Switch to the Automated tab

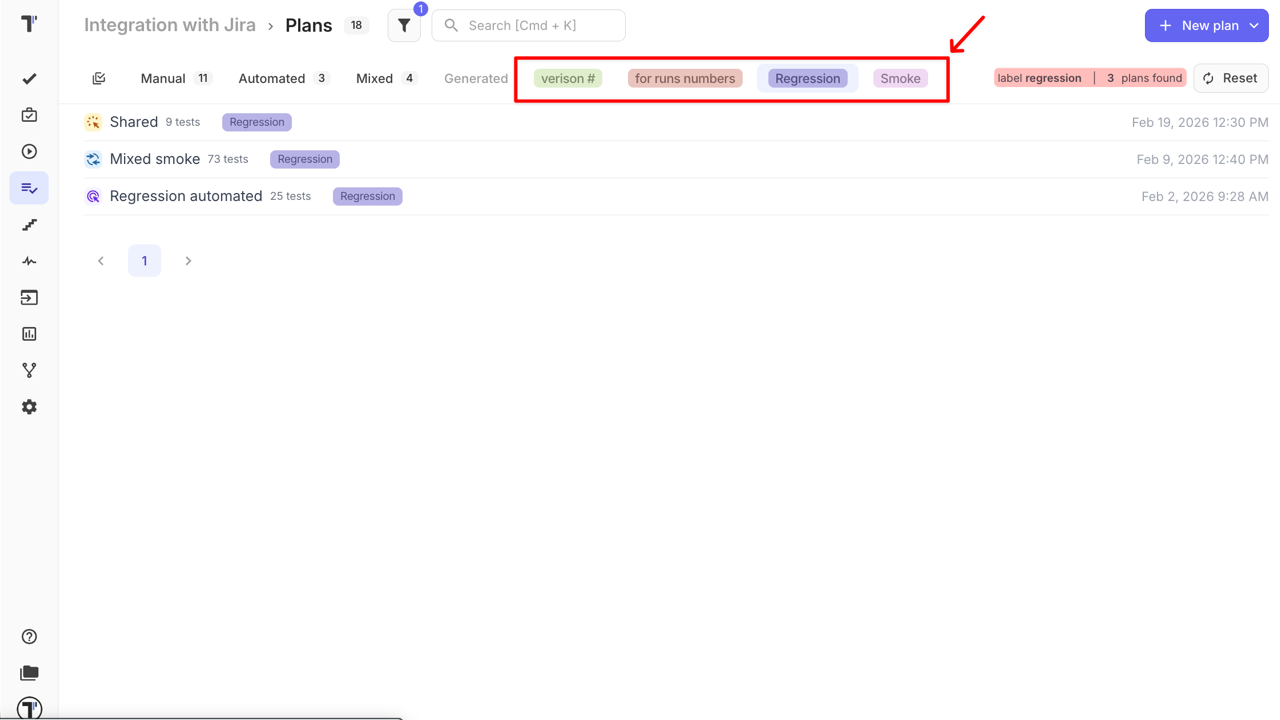coord(271,78)
